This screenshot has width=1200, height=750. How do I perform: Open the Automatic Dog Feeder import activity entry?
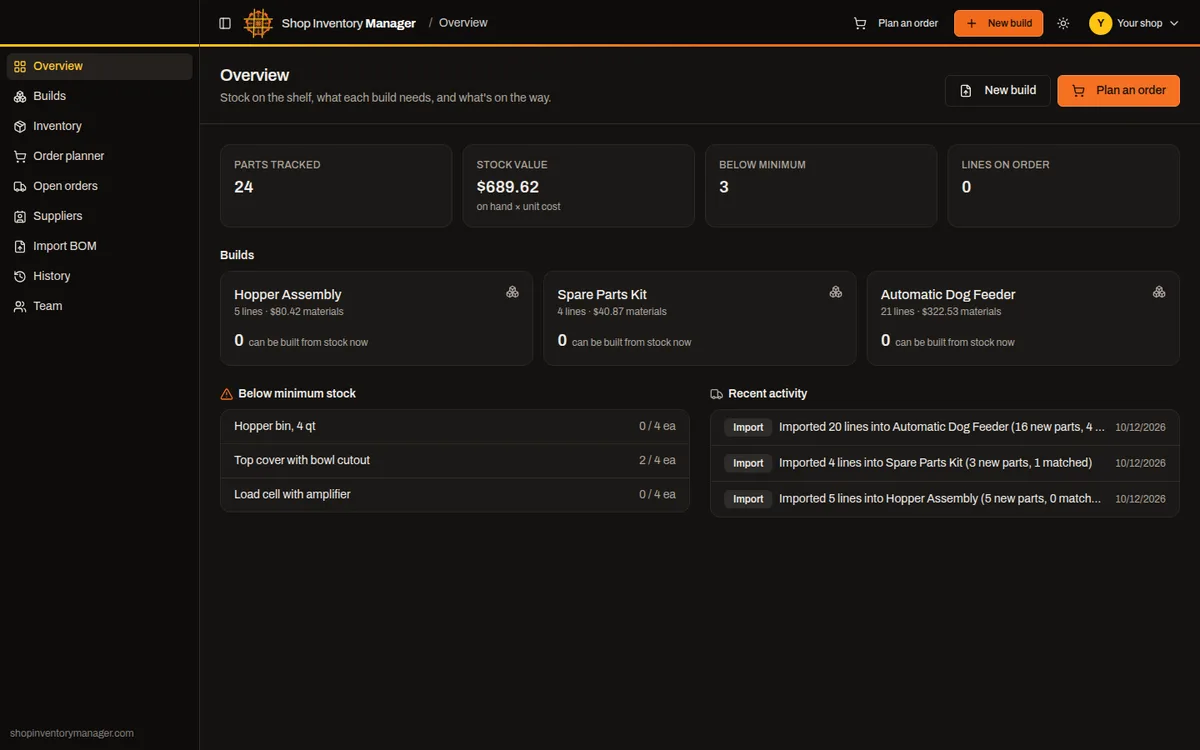pos(945,427)
